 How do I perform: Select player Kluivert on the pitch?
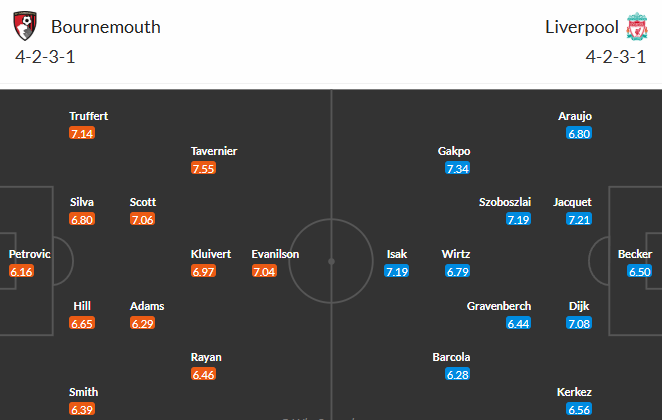click(211, 254)
